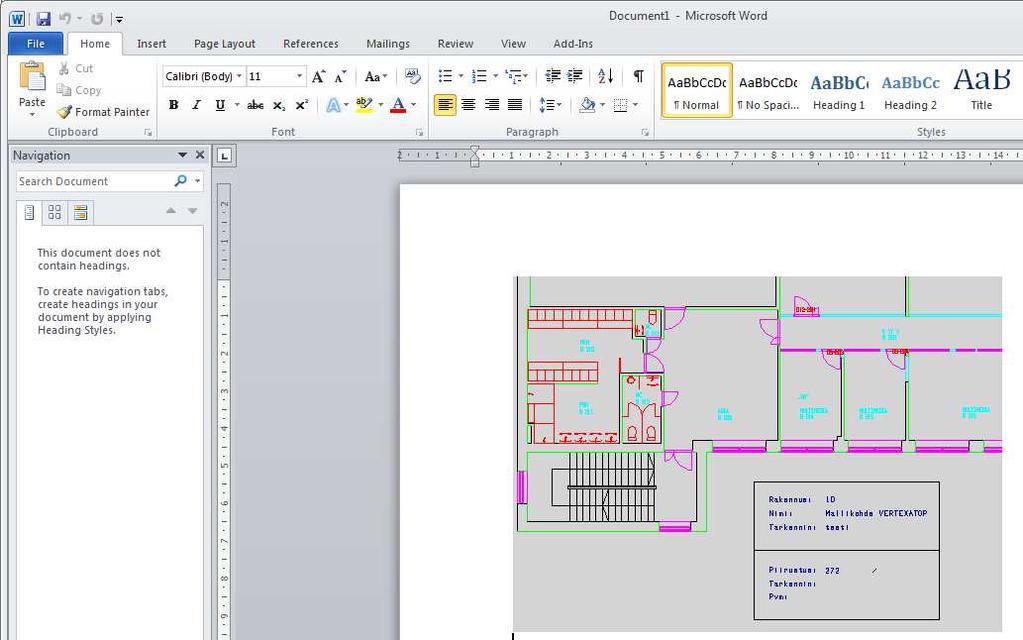The height and width of the screenshot is (640, 1023).
Task: Apply superscript formatting
Action: pyautogui.click(x=301, y=105)
